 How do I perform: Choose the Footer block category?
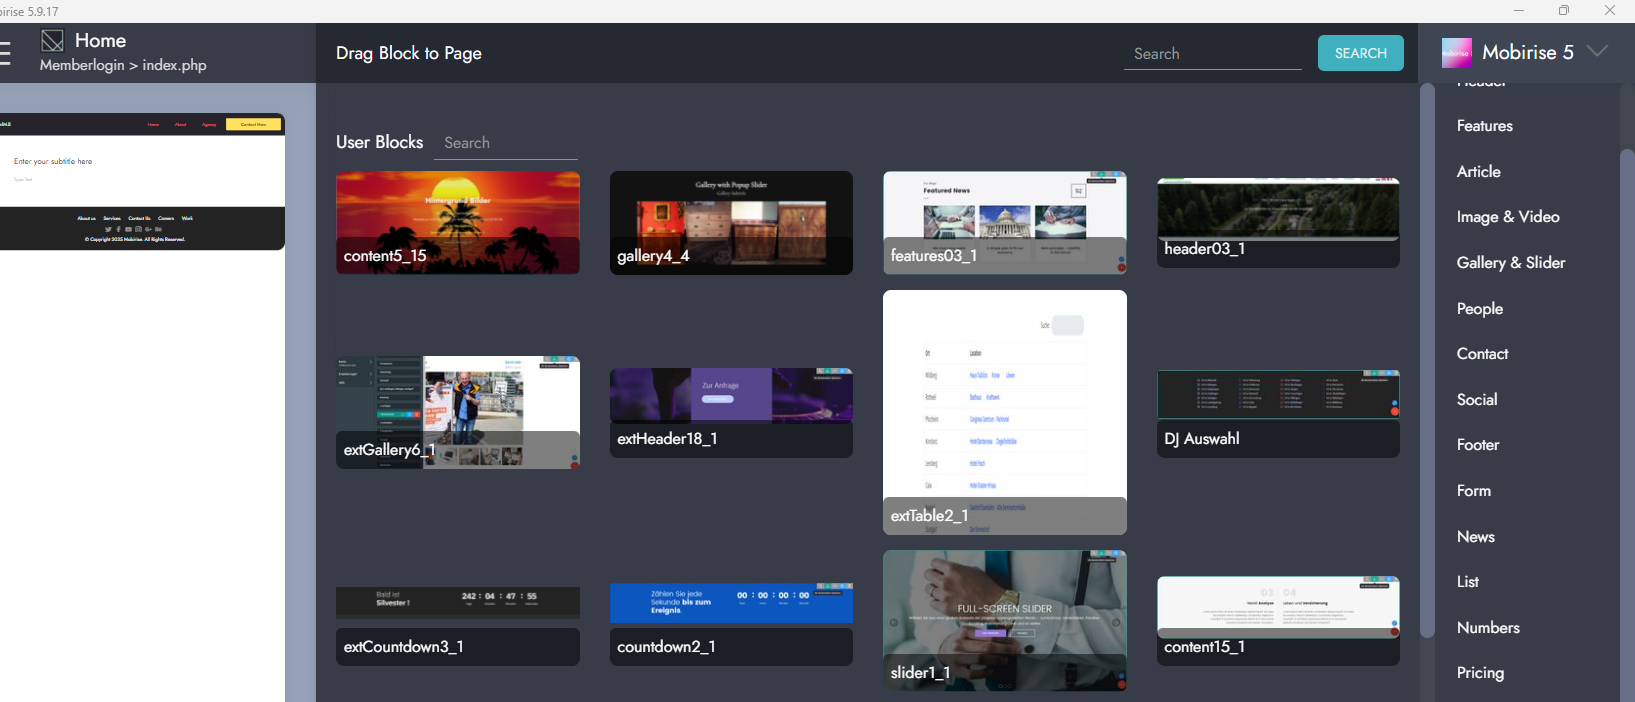1477,445
